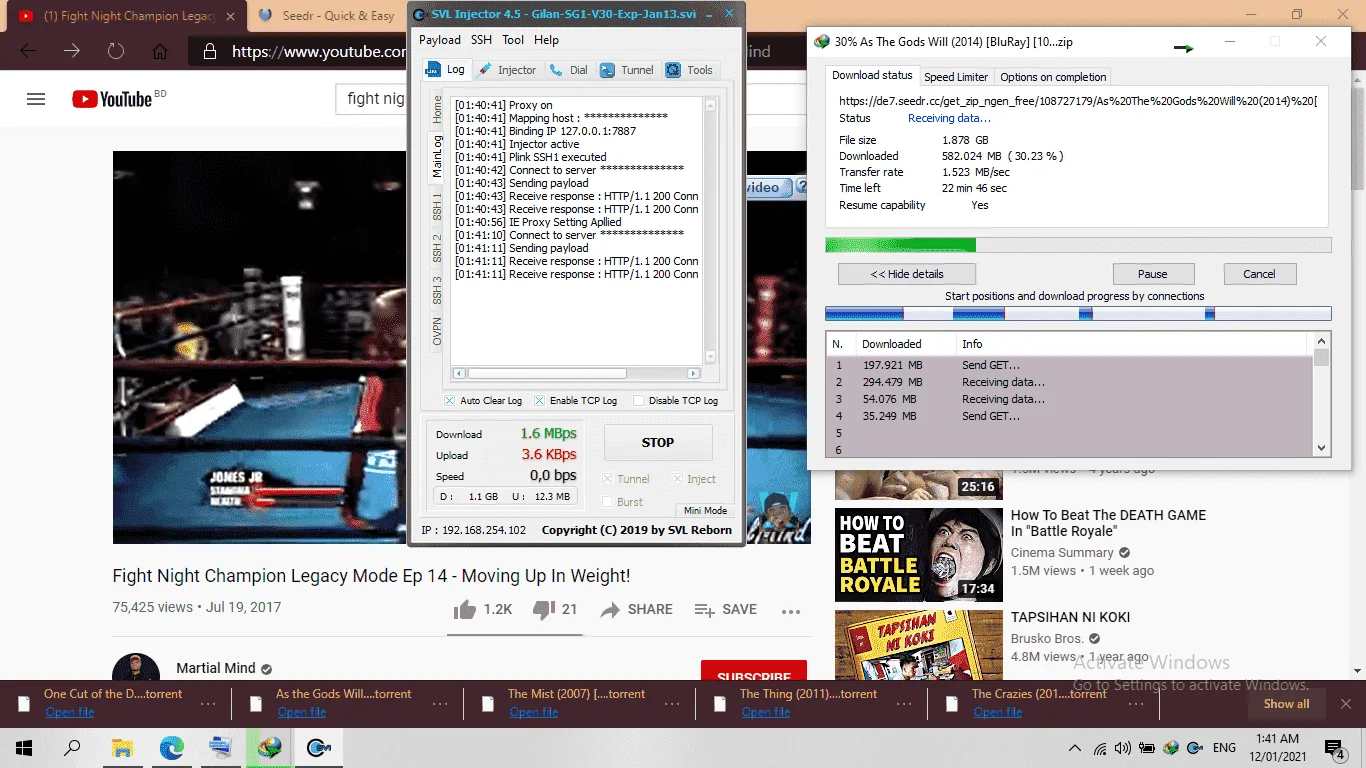Click STOP button in SVL Injector
Image resolution: width=1366 pixels, height=768 pixels.
(658, 442)
